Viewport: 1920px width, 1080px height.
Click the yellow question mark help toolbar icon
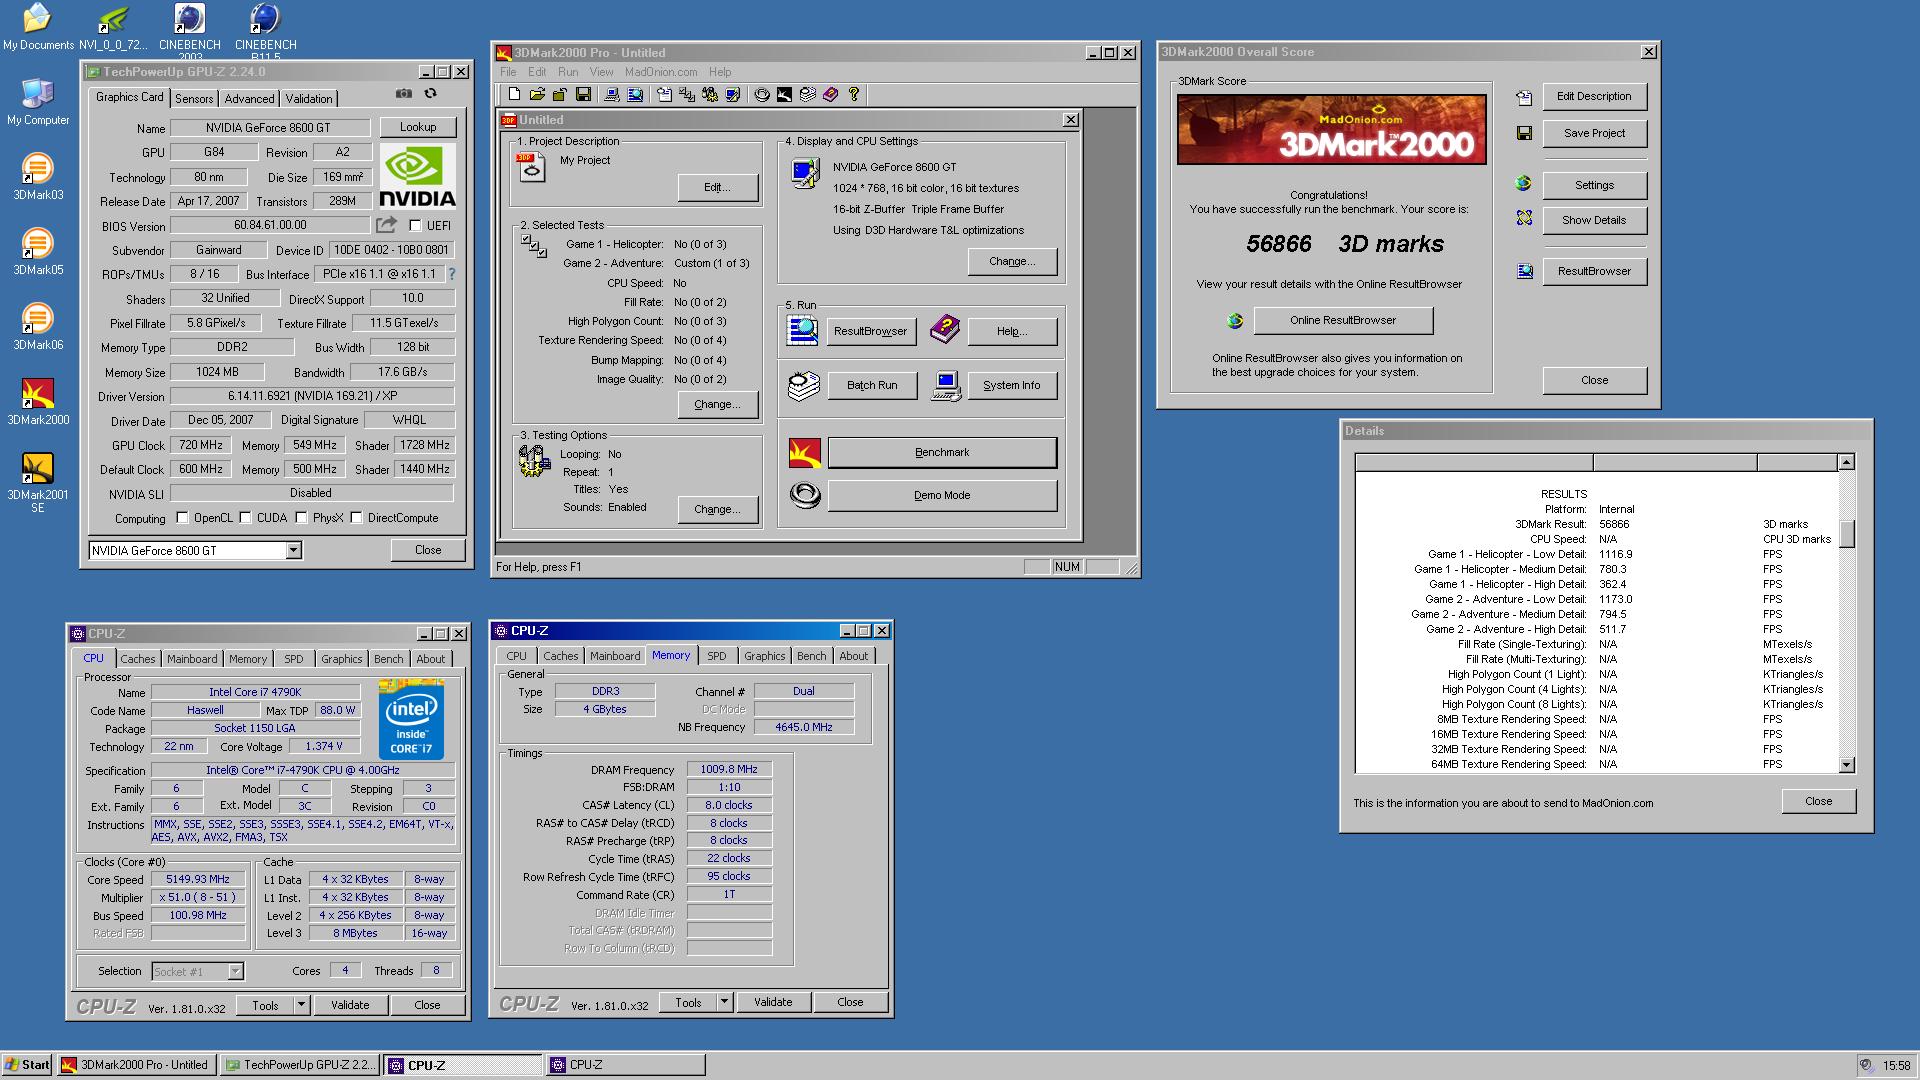[x=854, y=94]
